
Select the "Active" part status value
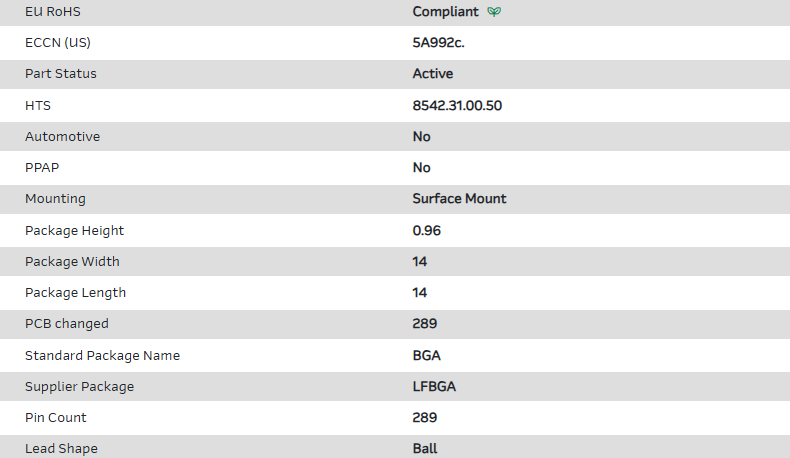[432, 74]
